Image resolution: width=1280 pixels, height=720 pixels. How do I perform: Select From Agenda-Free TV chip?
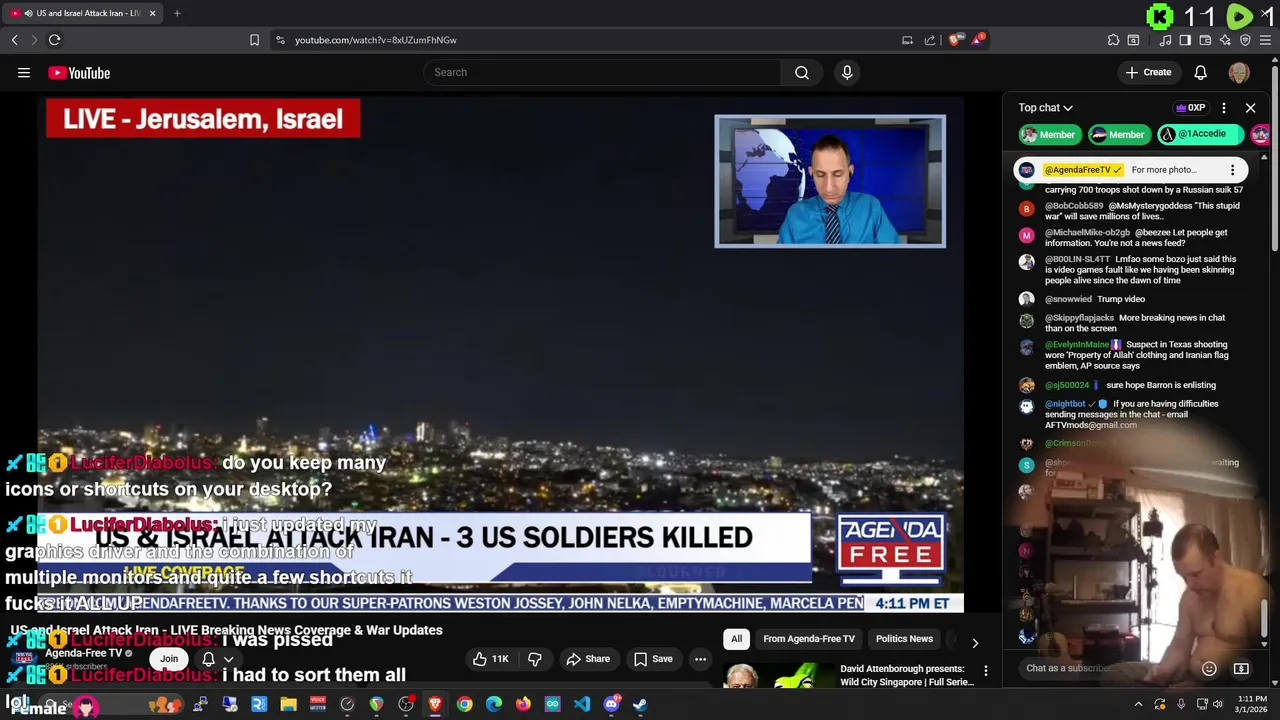pyautogui.click(x=809, y=639)
